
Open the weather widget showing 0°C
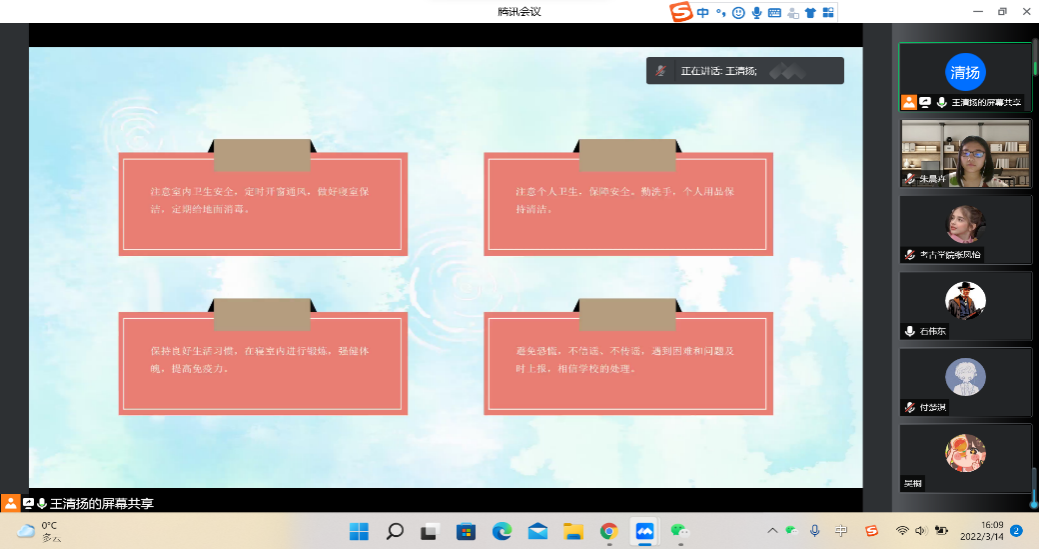pos(40,531)
